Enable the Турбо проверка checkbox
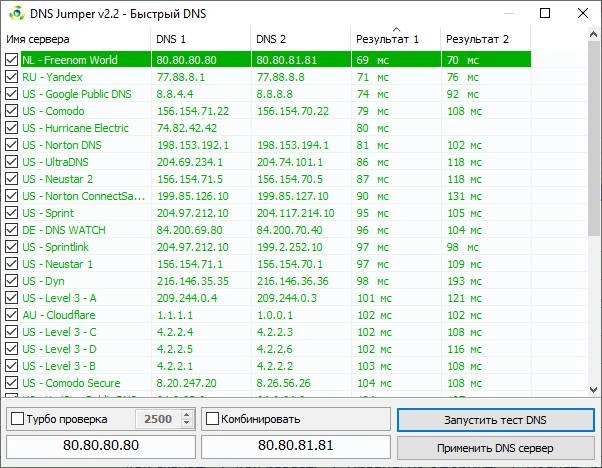Image resolution: width=602 pixels, height=468 pixels. point(17,419)
